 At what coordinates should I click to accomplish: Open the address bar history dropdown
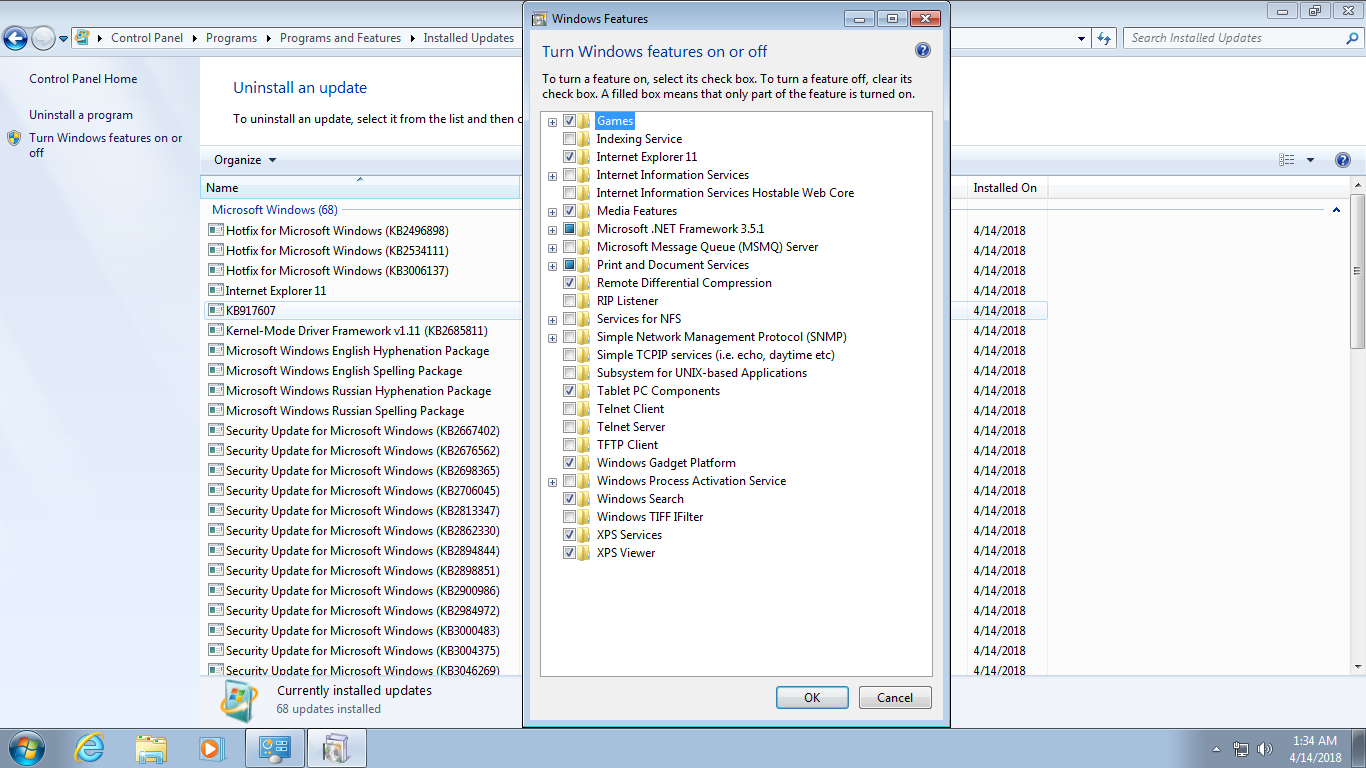1082,38
